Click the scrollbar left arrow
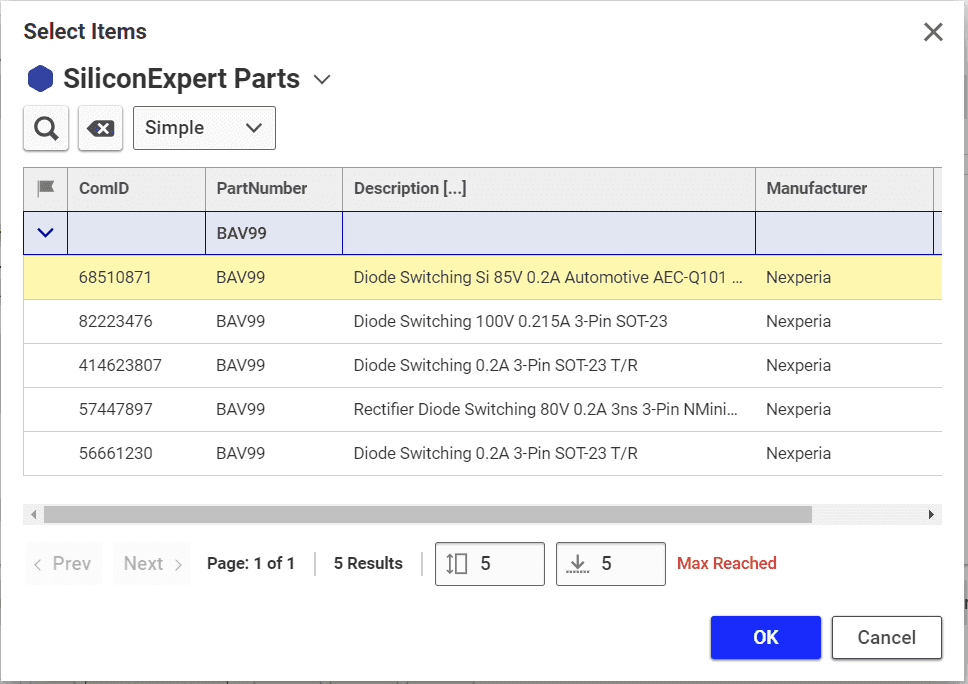 pyautogui.click(x=33, y=514)
